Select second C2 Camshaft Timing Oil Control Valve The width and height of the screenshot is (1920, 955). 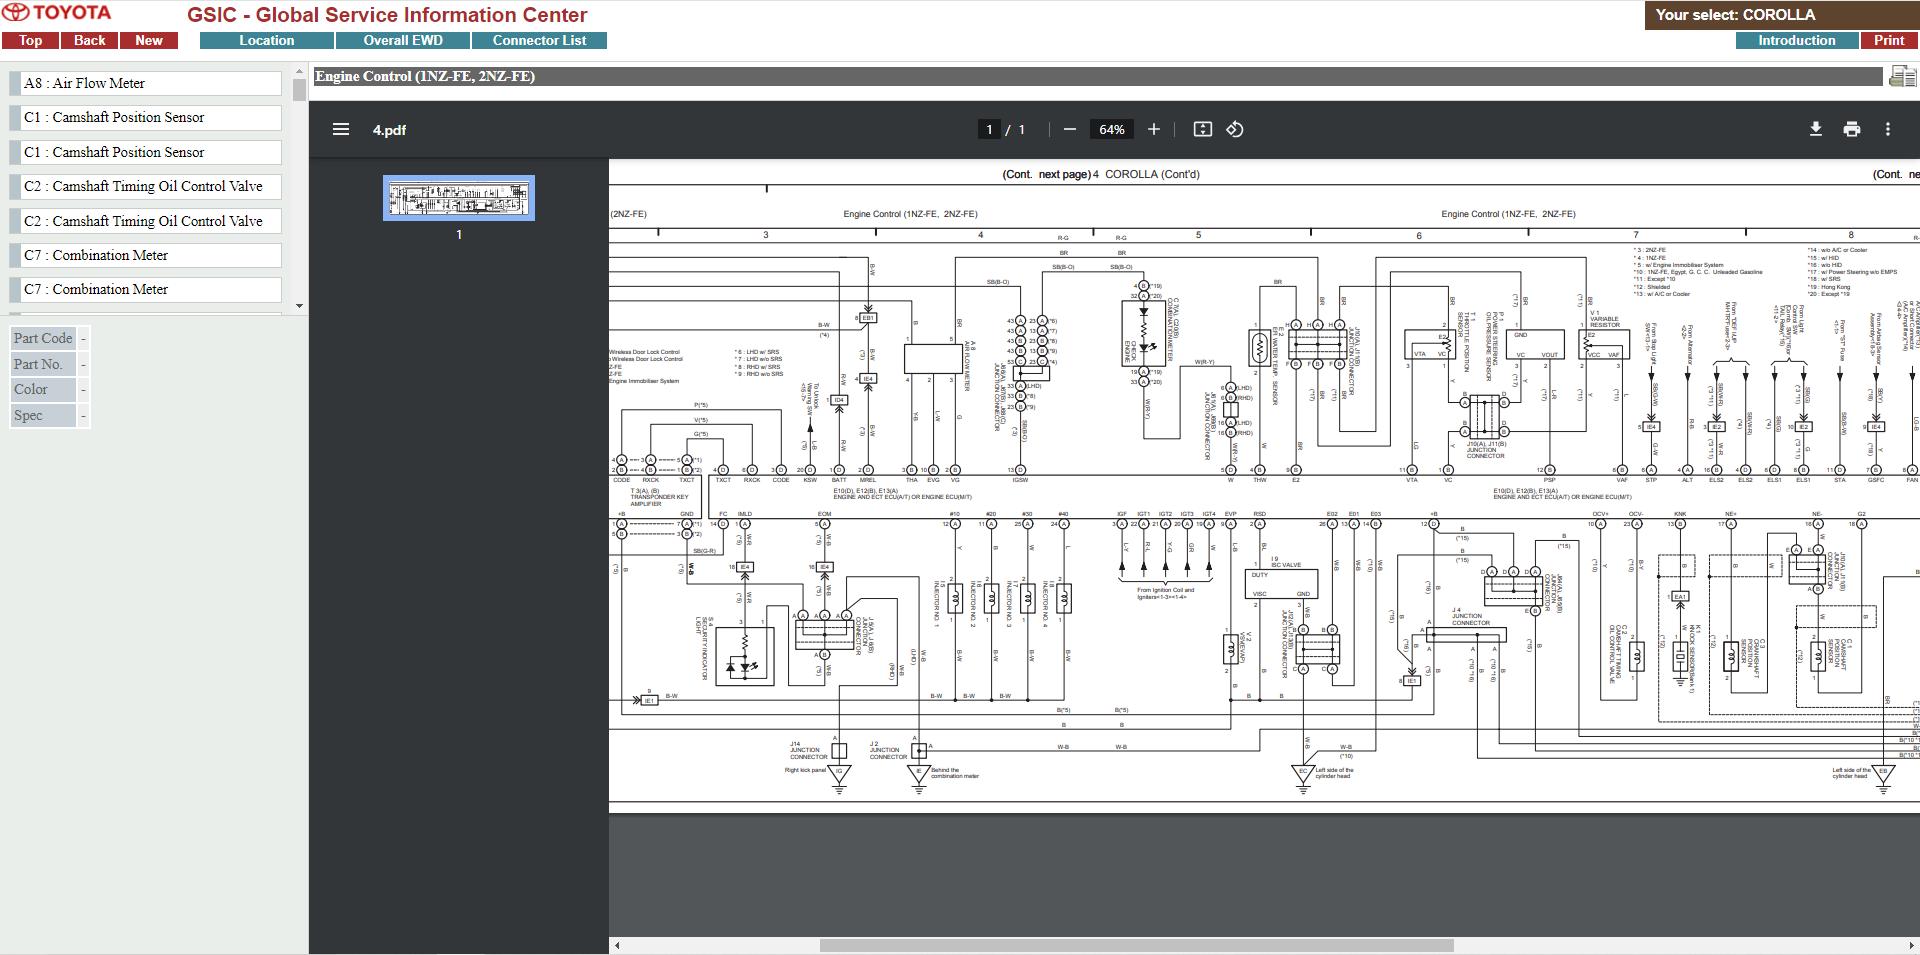point(146,221)
